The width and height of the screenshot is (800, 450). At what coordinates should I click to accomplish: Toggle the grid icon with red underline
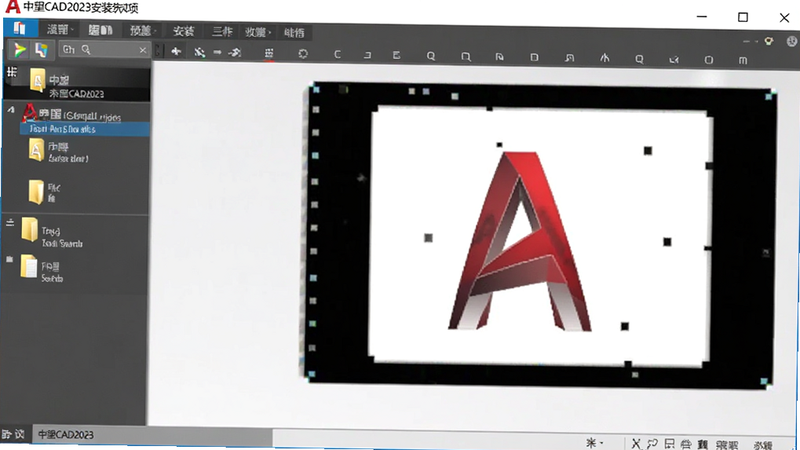click(269, 53)
